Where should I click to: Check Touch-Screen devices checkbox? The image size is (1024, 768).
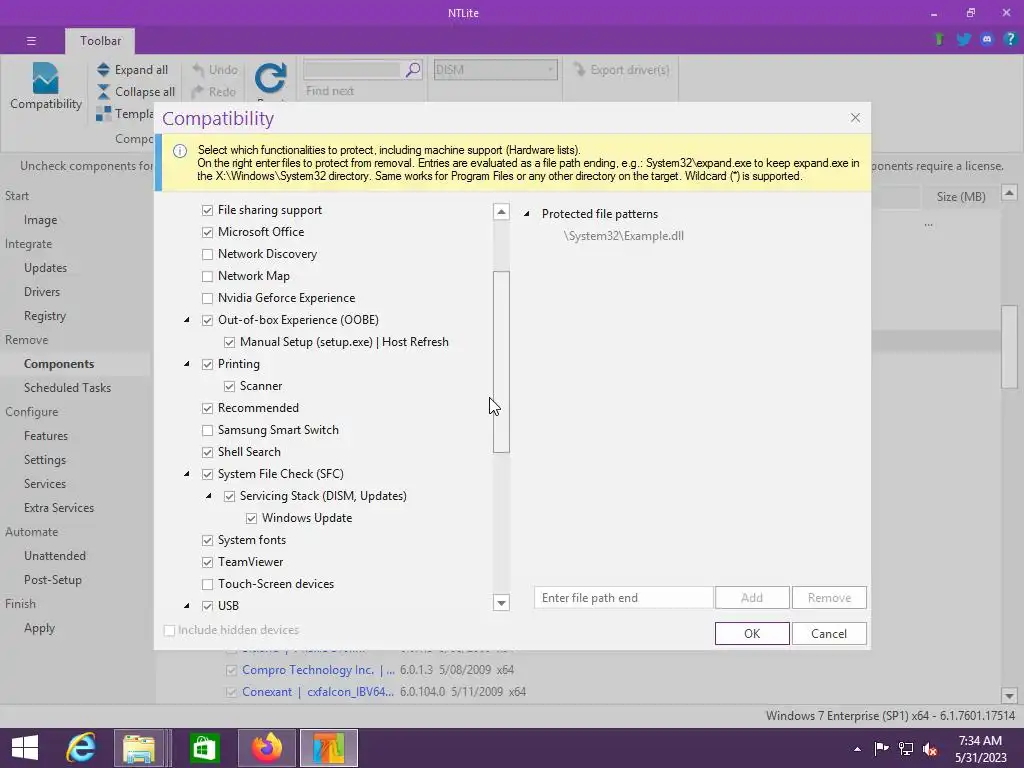coord(208,584)
